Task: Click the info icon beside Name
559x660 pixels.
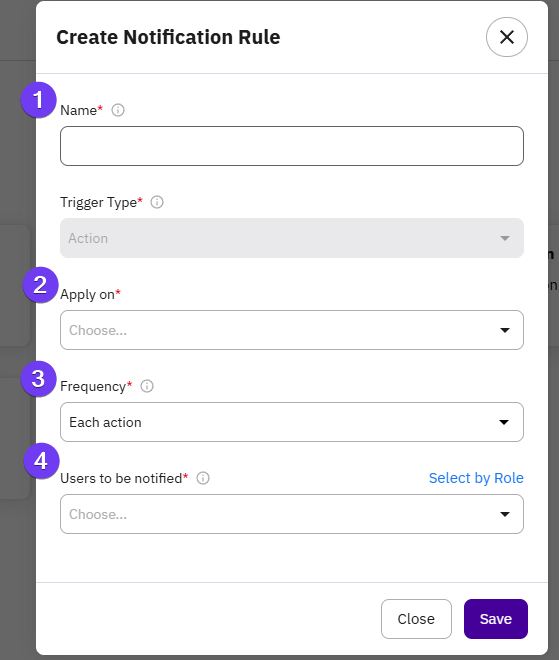Action: click(x=118, y=110)
